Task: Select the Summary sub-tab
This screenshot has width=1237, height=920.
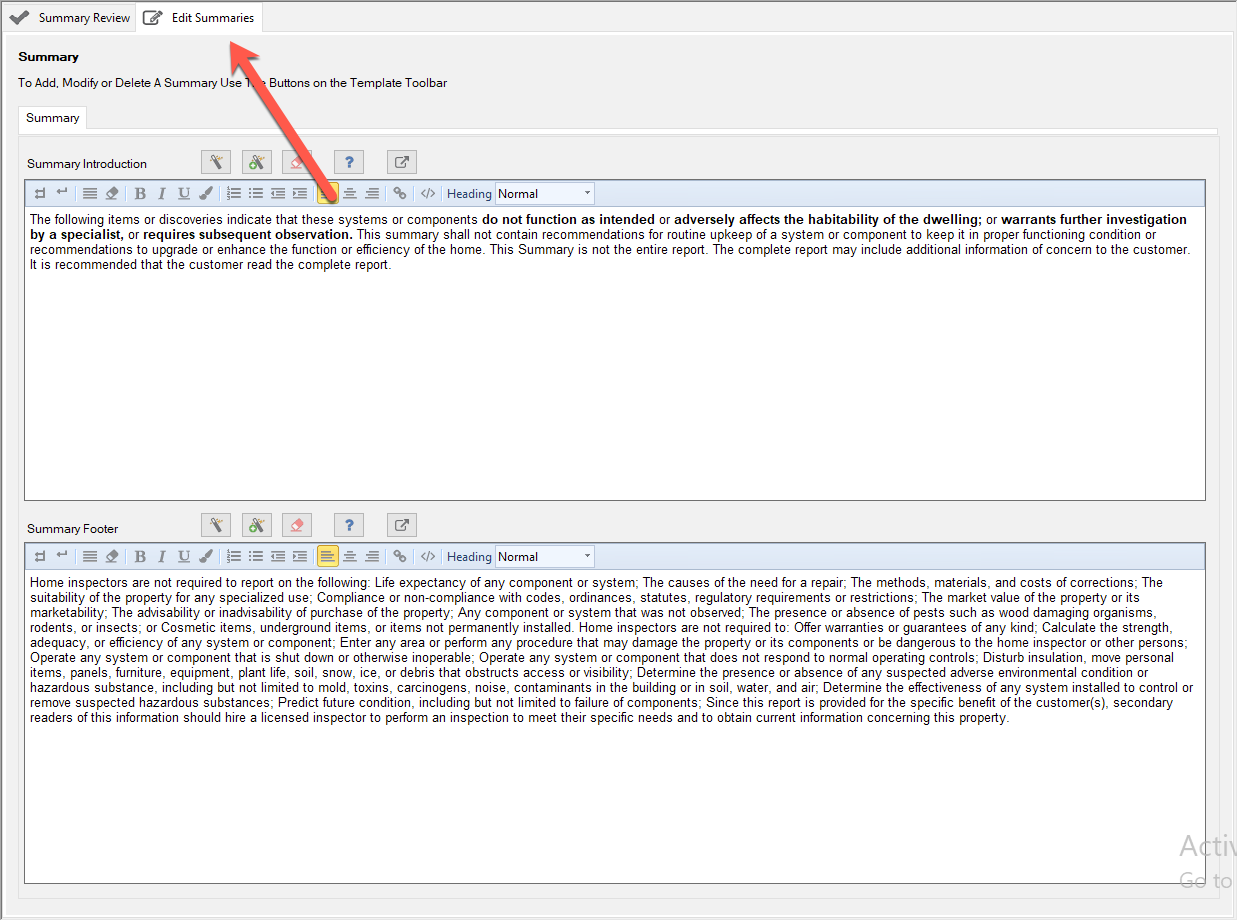Action: tap(53, 118)
